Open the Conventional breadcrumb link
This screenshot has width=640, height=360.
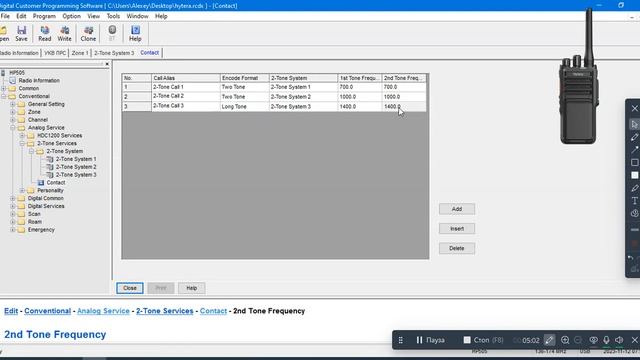tap(47, 311)
